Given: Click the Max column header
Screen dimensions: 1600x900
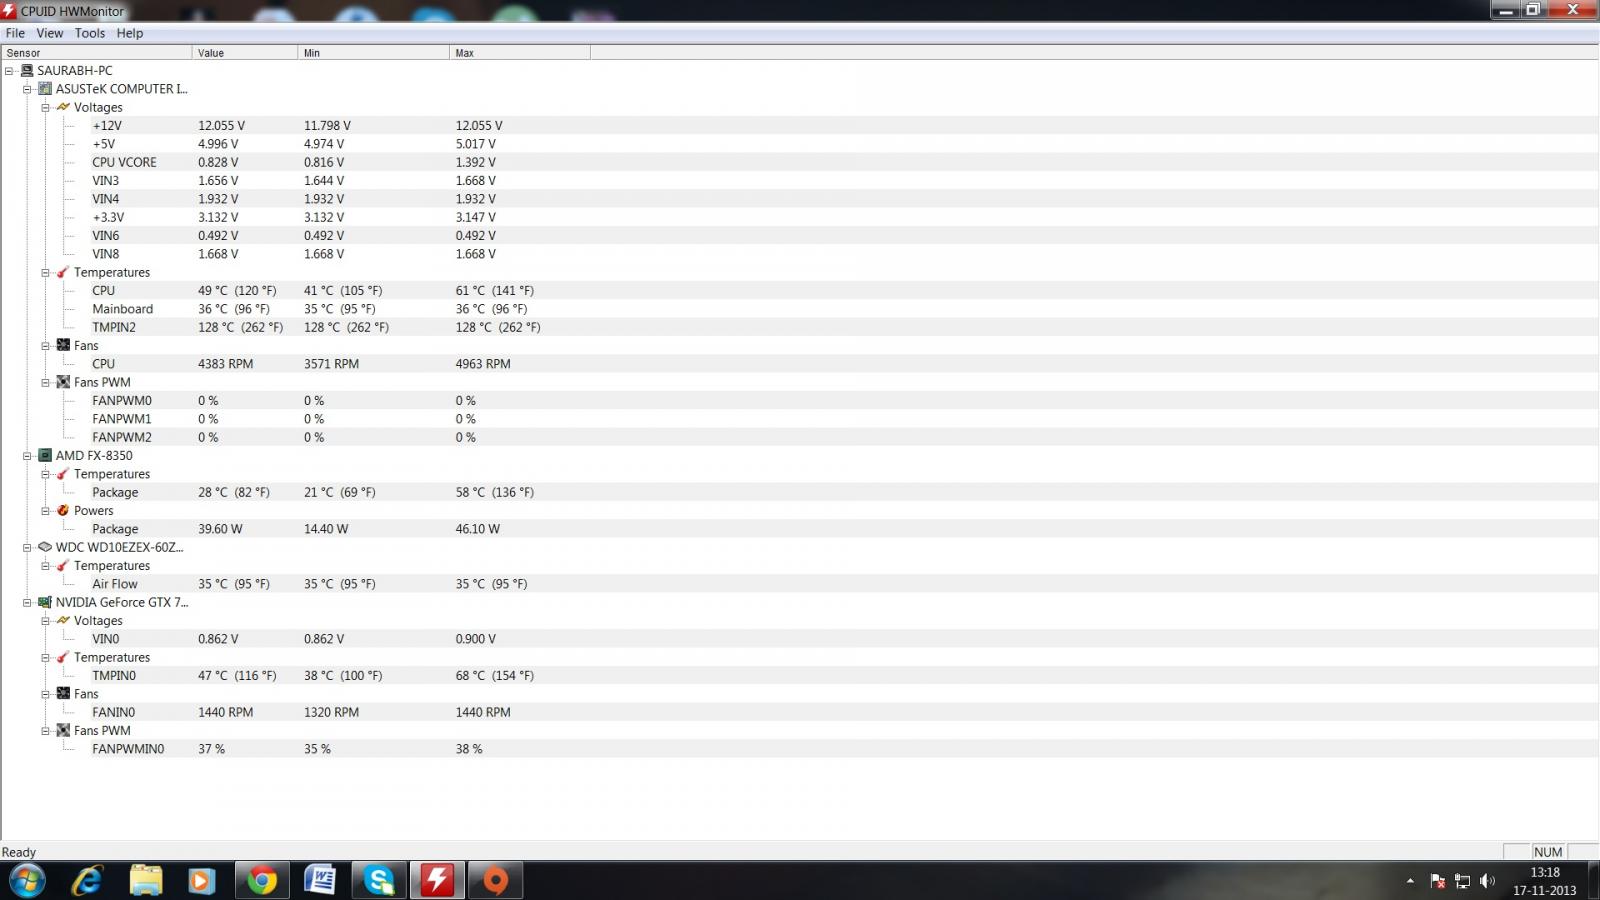Looking at the screenshot, I should pyautogui.click(x=519, y=53).
